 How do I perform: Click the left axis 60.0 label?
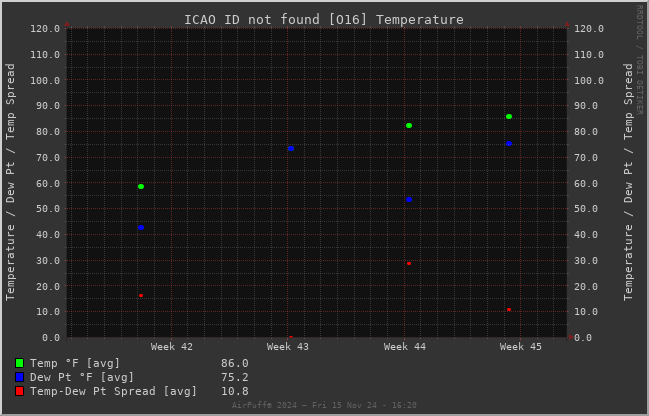point(48,183)
